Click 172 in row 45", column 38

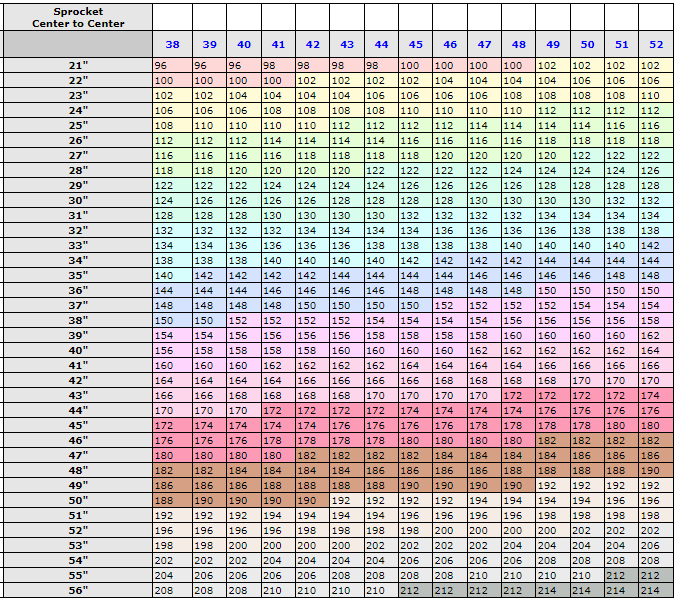173,425
